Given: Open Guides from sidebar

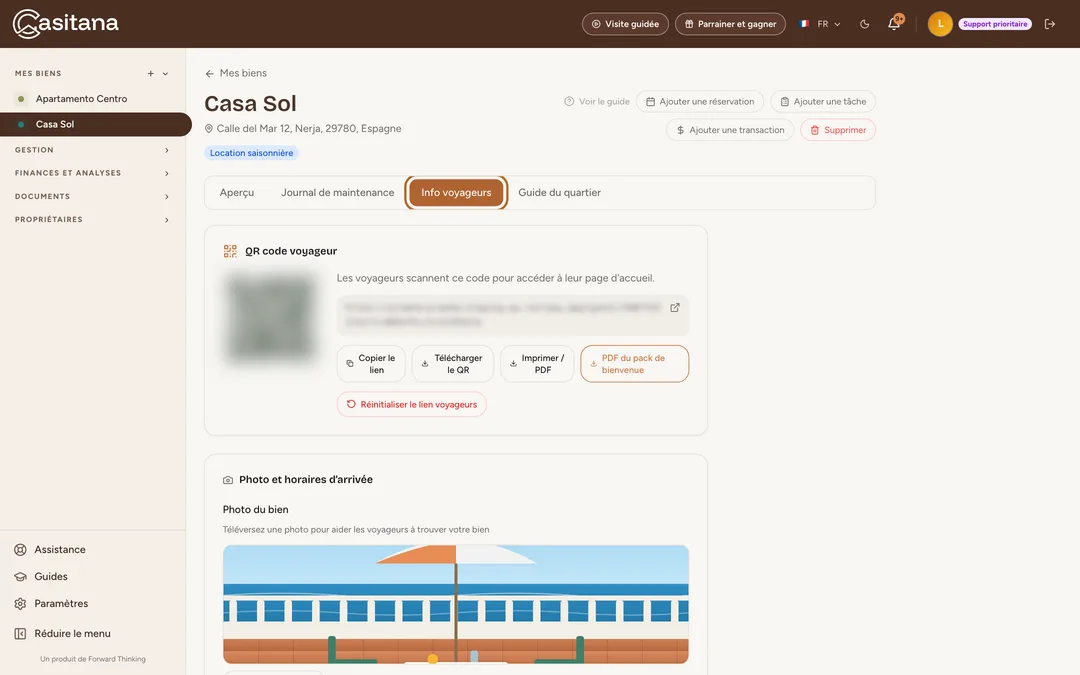Looking at the screenshot, I should [x=41, y=577].
